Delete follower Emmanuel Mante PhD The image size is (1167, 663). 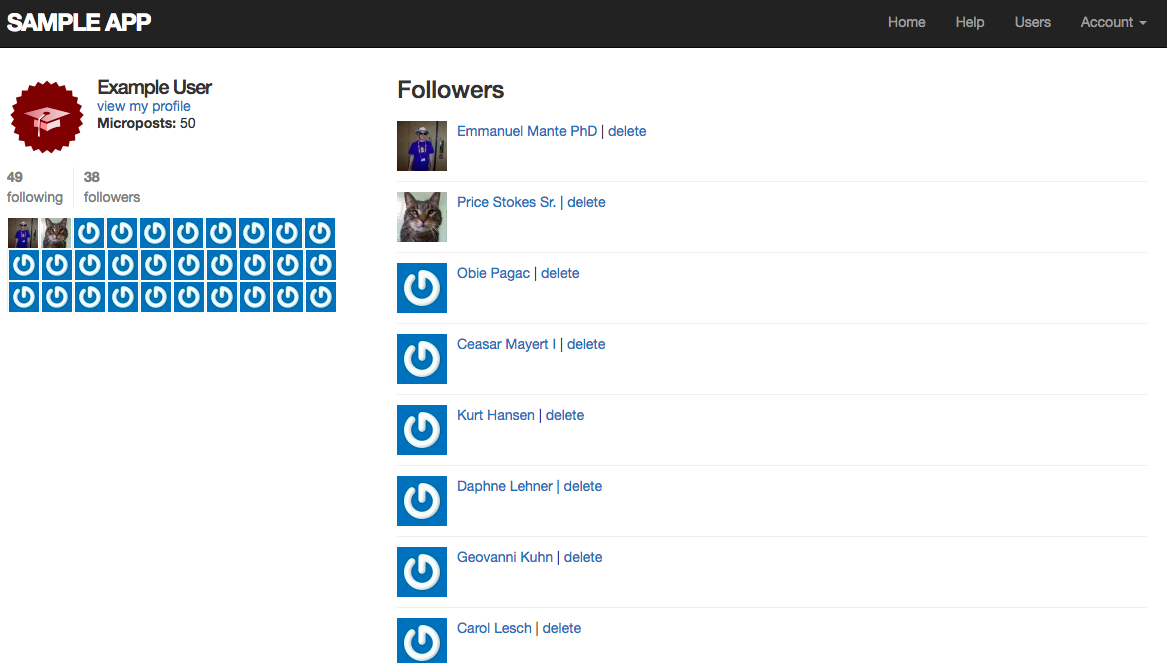627,131
